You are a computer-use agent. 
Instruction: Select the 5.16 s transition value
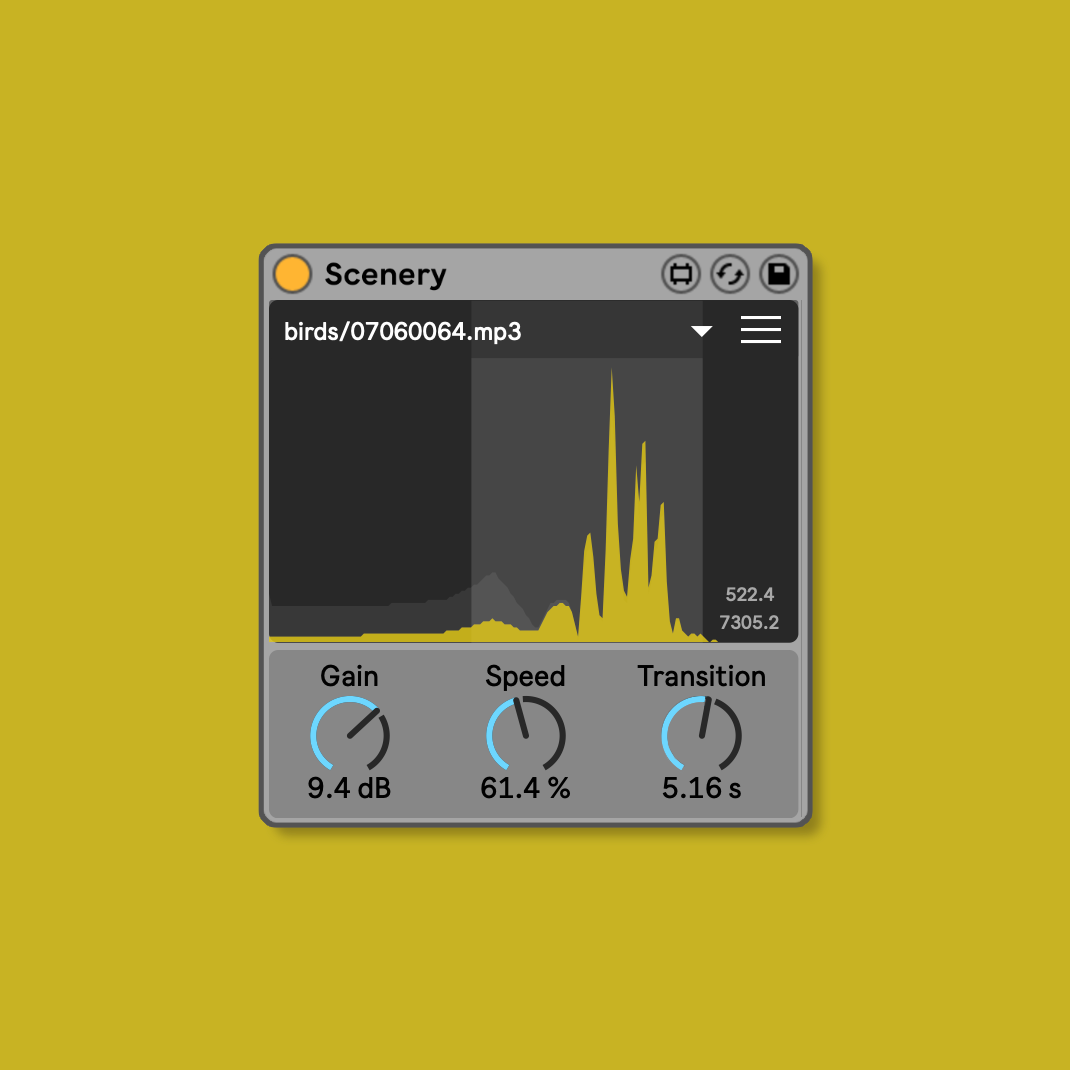(702, 788)
